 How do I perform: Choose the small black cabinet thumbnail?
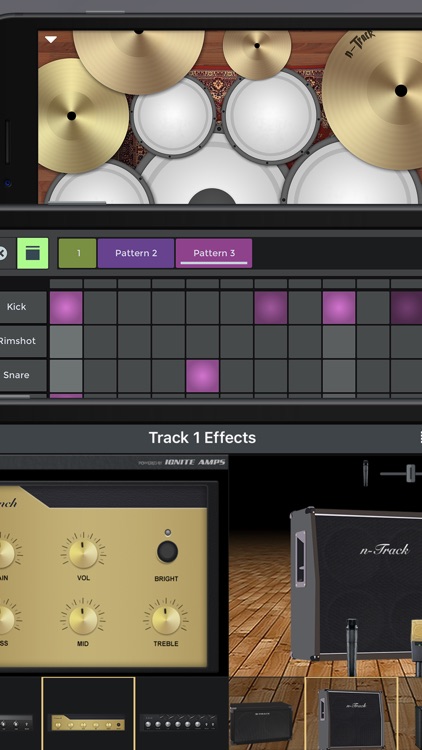pos(261,721)
